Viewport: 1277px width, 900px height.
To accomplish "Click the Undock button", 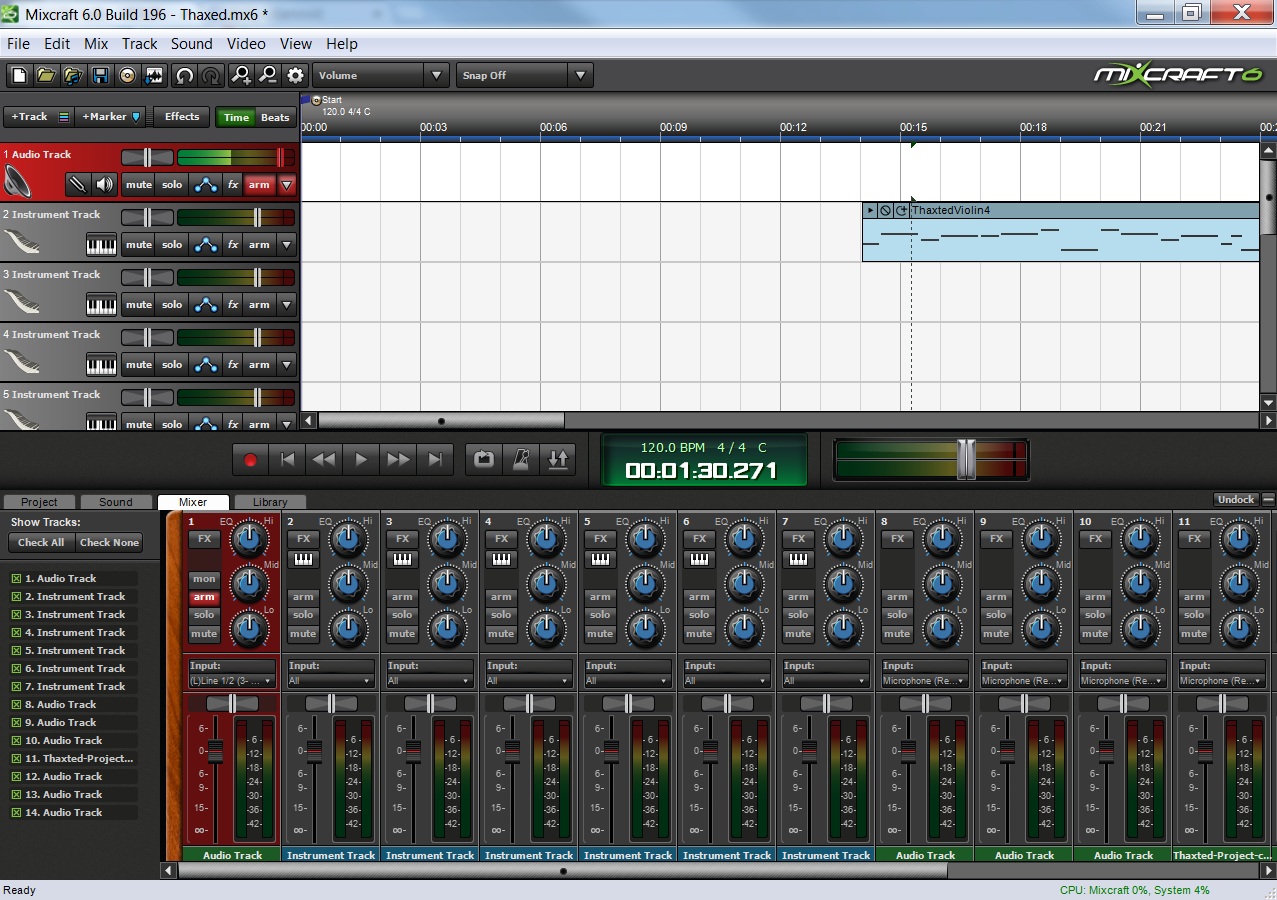I will 1235,499.
